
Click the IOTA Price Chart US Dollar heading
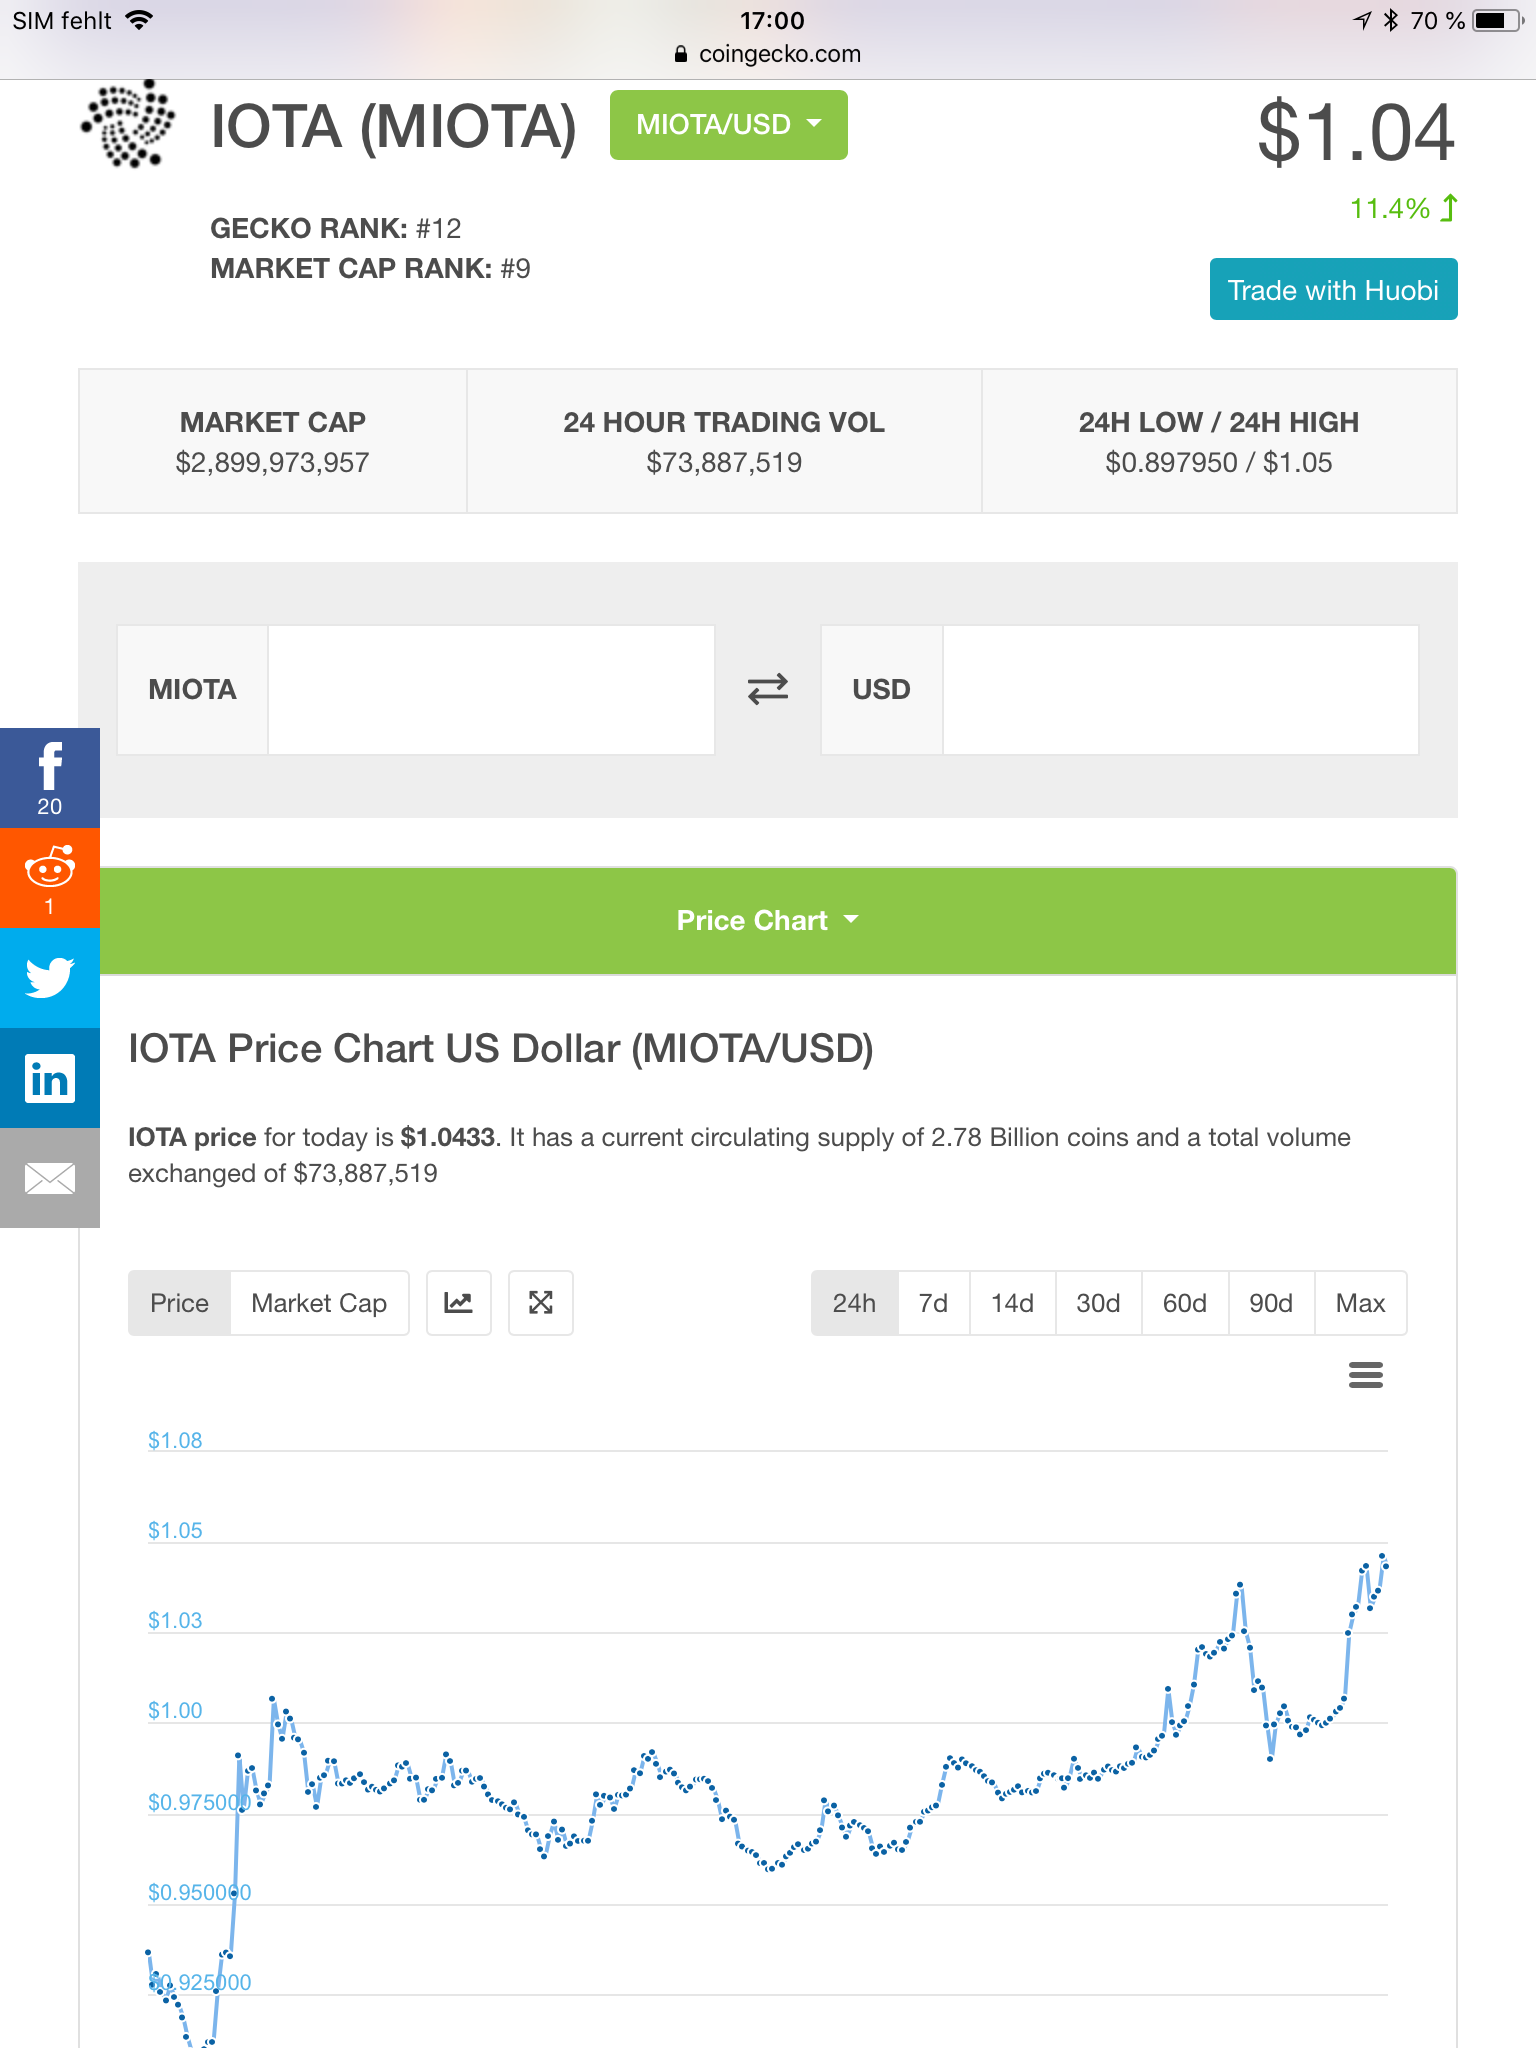pyautogui.click(x=501, y=1049)
